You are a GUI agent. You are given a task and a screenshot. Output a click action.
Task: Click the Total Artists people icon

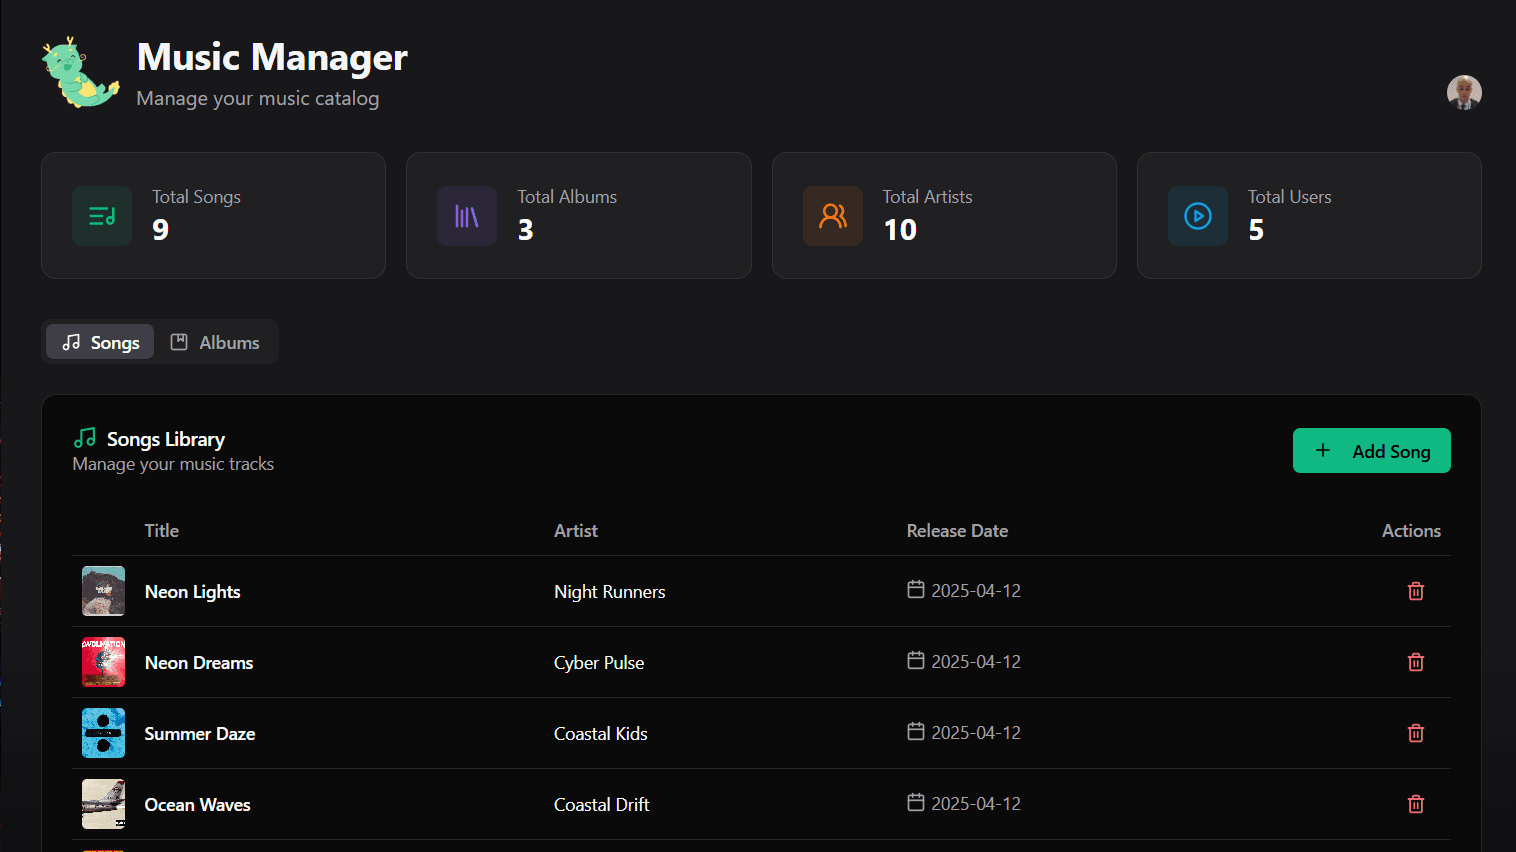(832, 215)
